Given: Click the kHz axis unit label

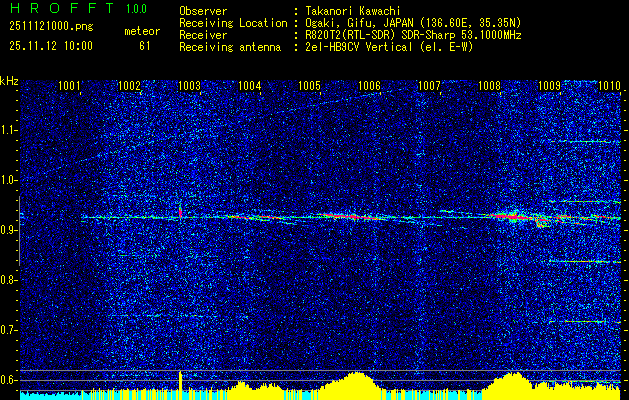Looking at the screenshot, I should pyautogui.click(x=9, y=81).
